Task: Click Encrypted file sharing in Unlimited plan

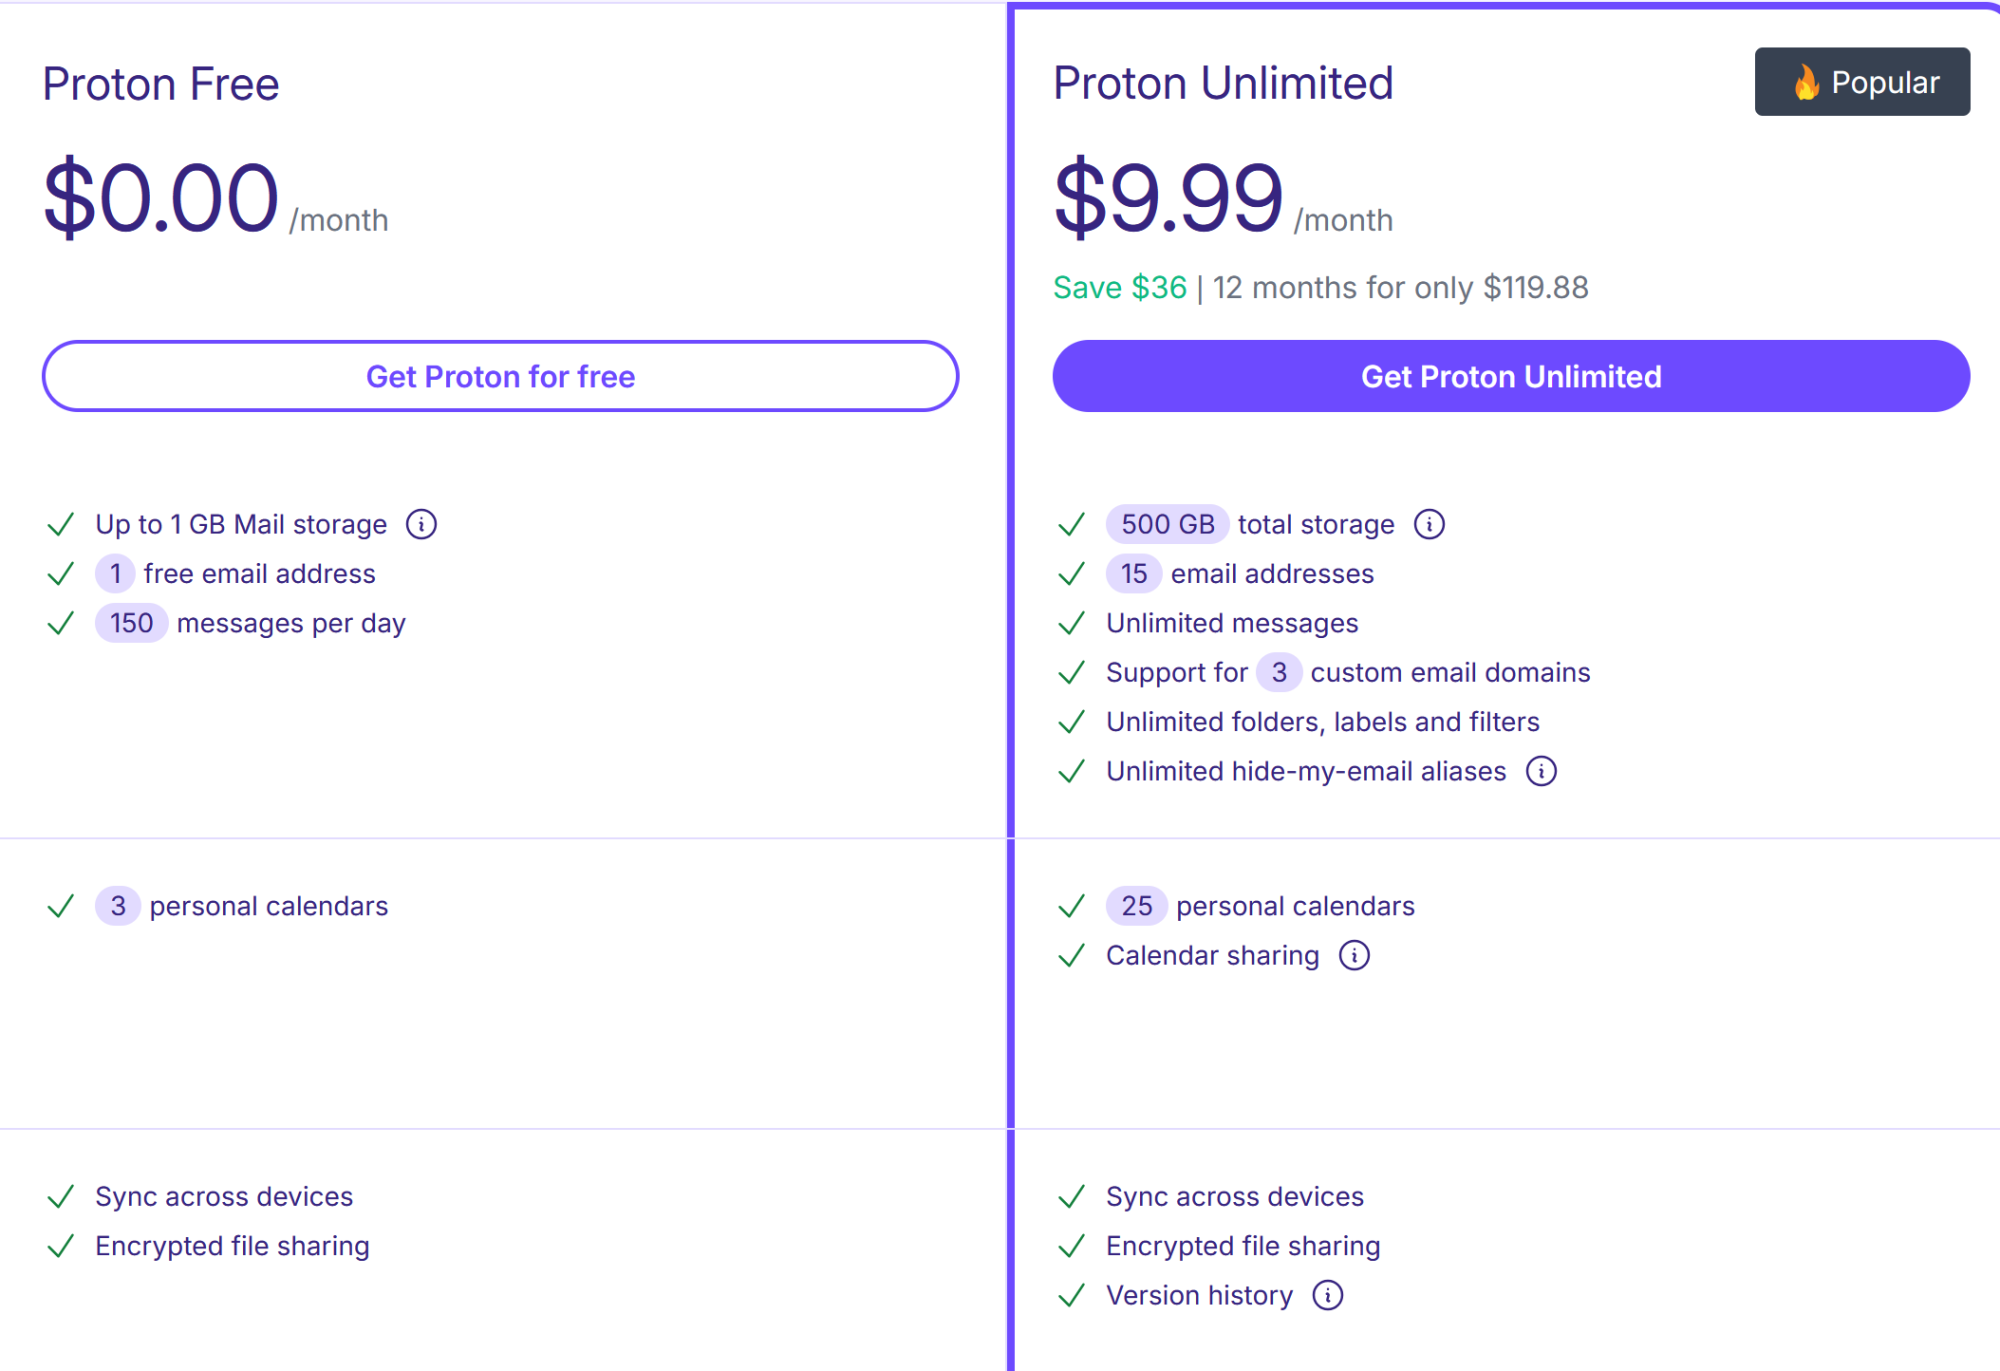Action: tap(1243, 1246)
